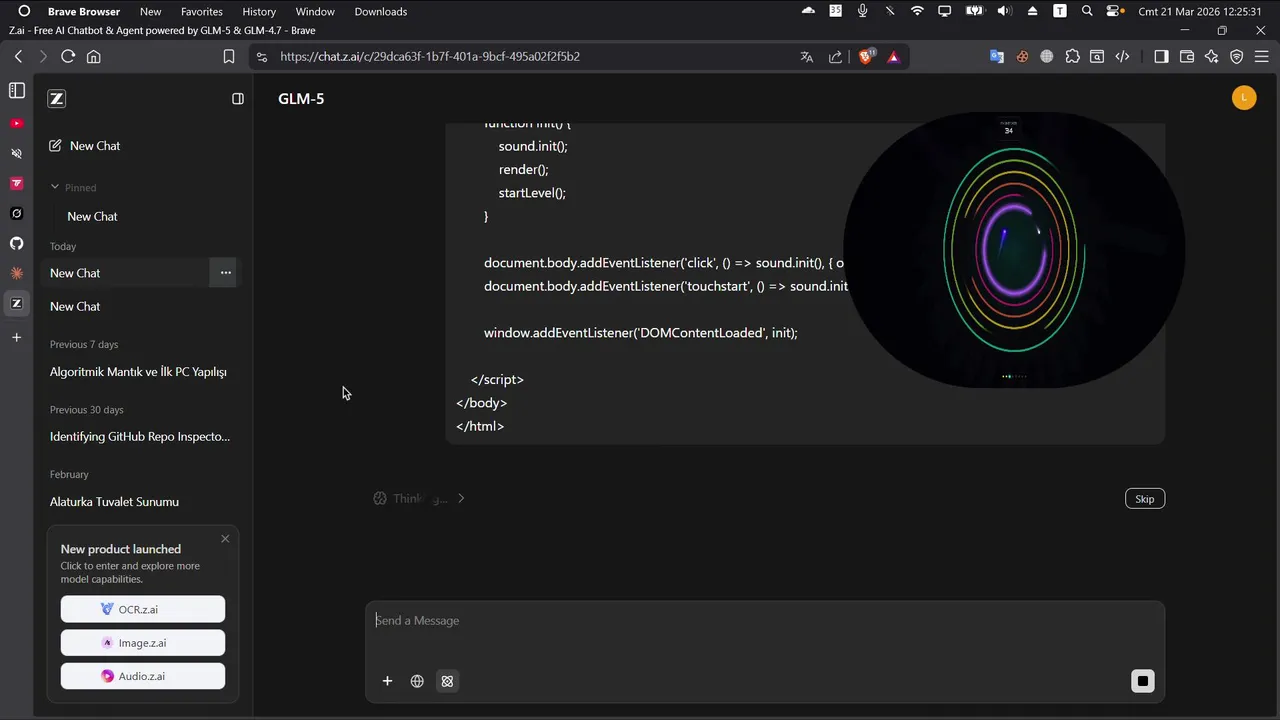Go back to previous page

click(x=18, y=57)
